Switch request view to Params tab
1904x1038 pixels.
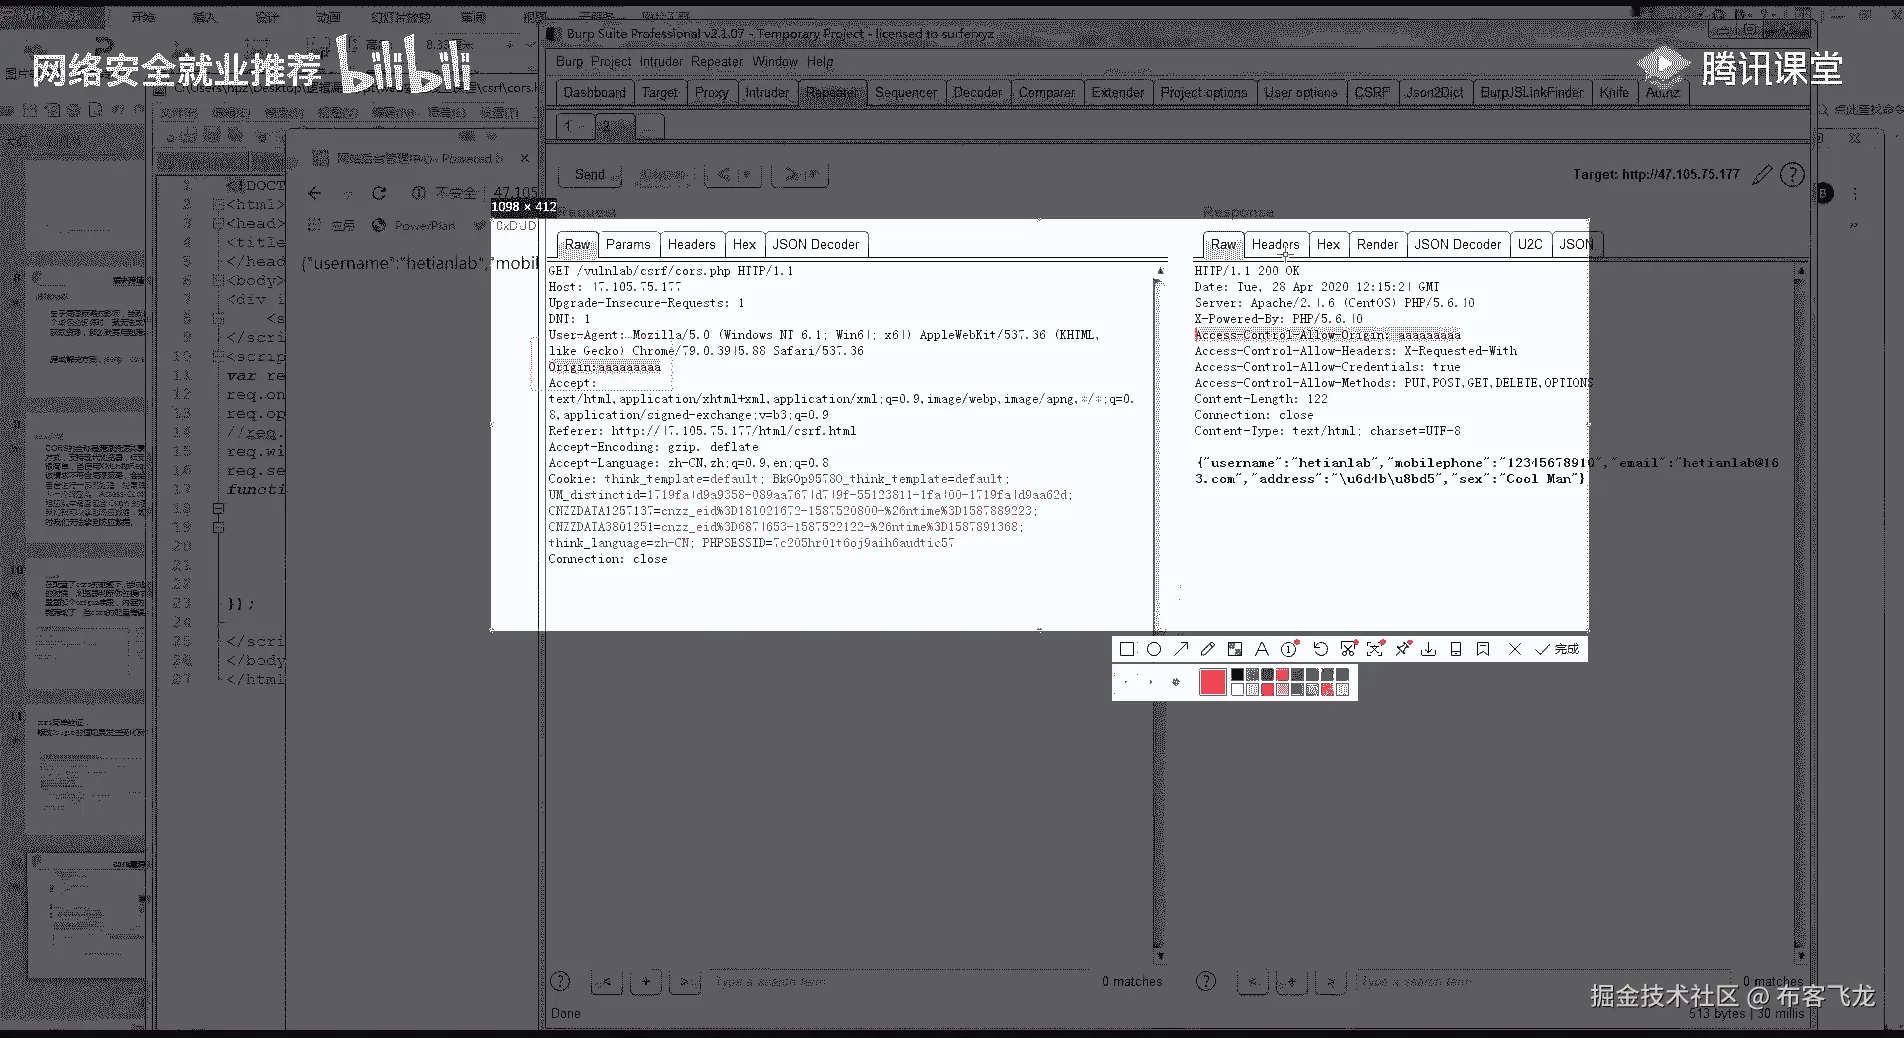(628, 244)
